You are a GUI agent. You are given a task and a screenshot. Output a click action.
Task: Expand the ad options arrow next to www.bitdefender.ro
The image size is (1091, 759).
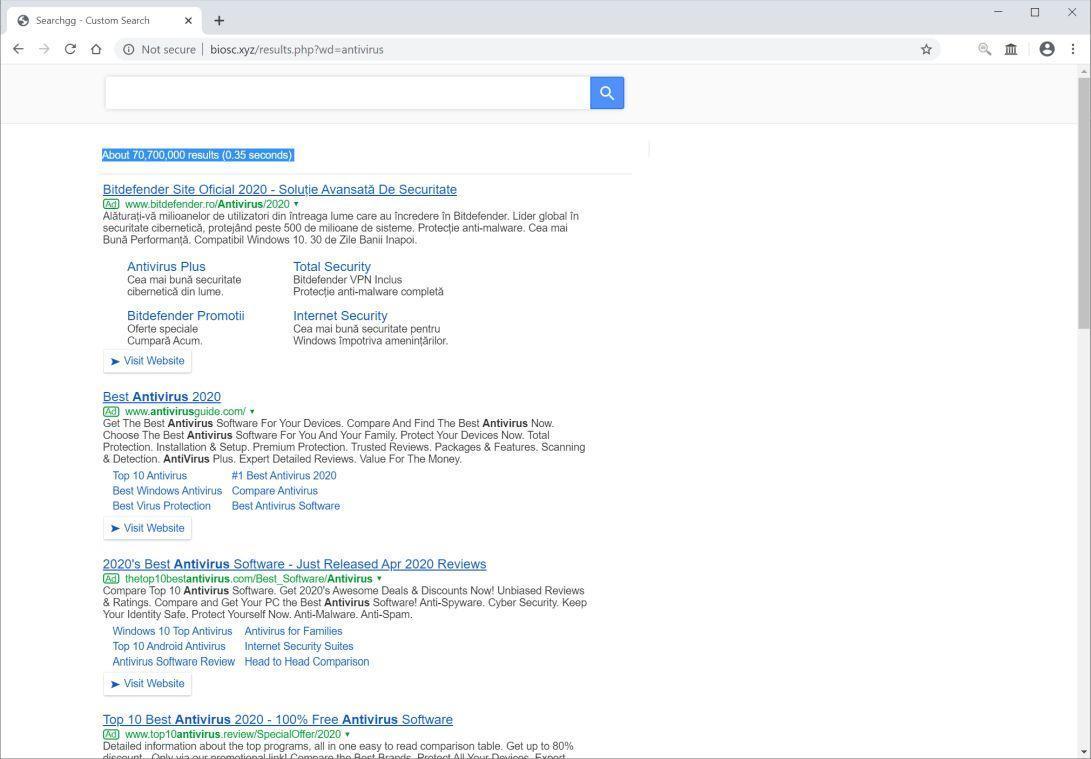(295, 204)
